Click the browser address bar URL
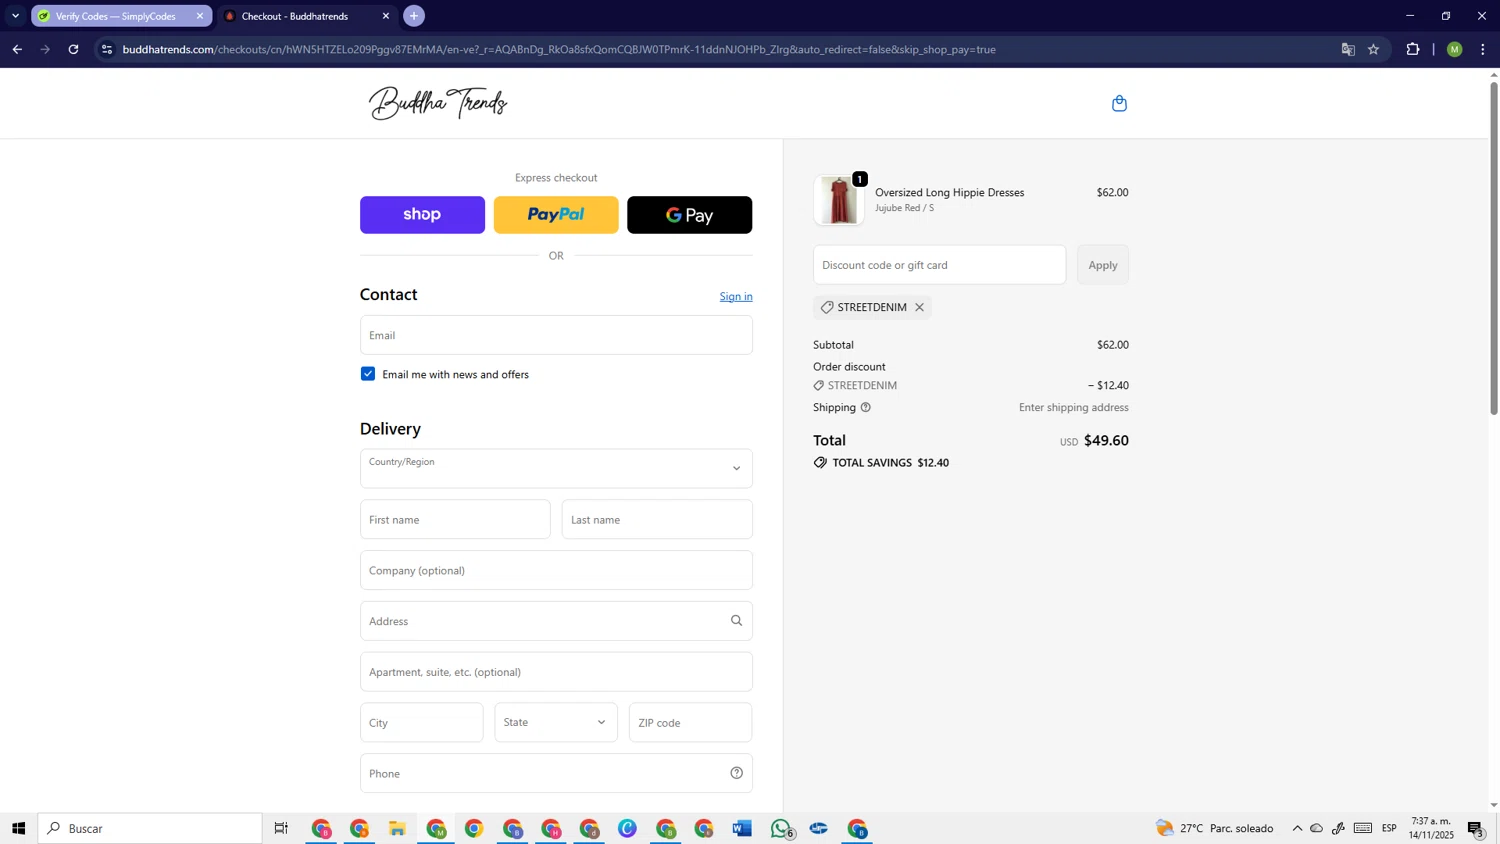Image resolution: width=1500 pixels, height=844 pixels. [559, 49]
